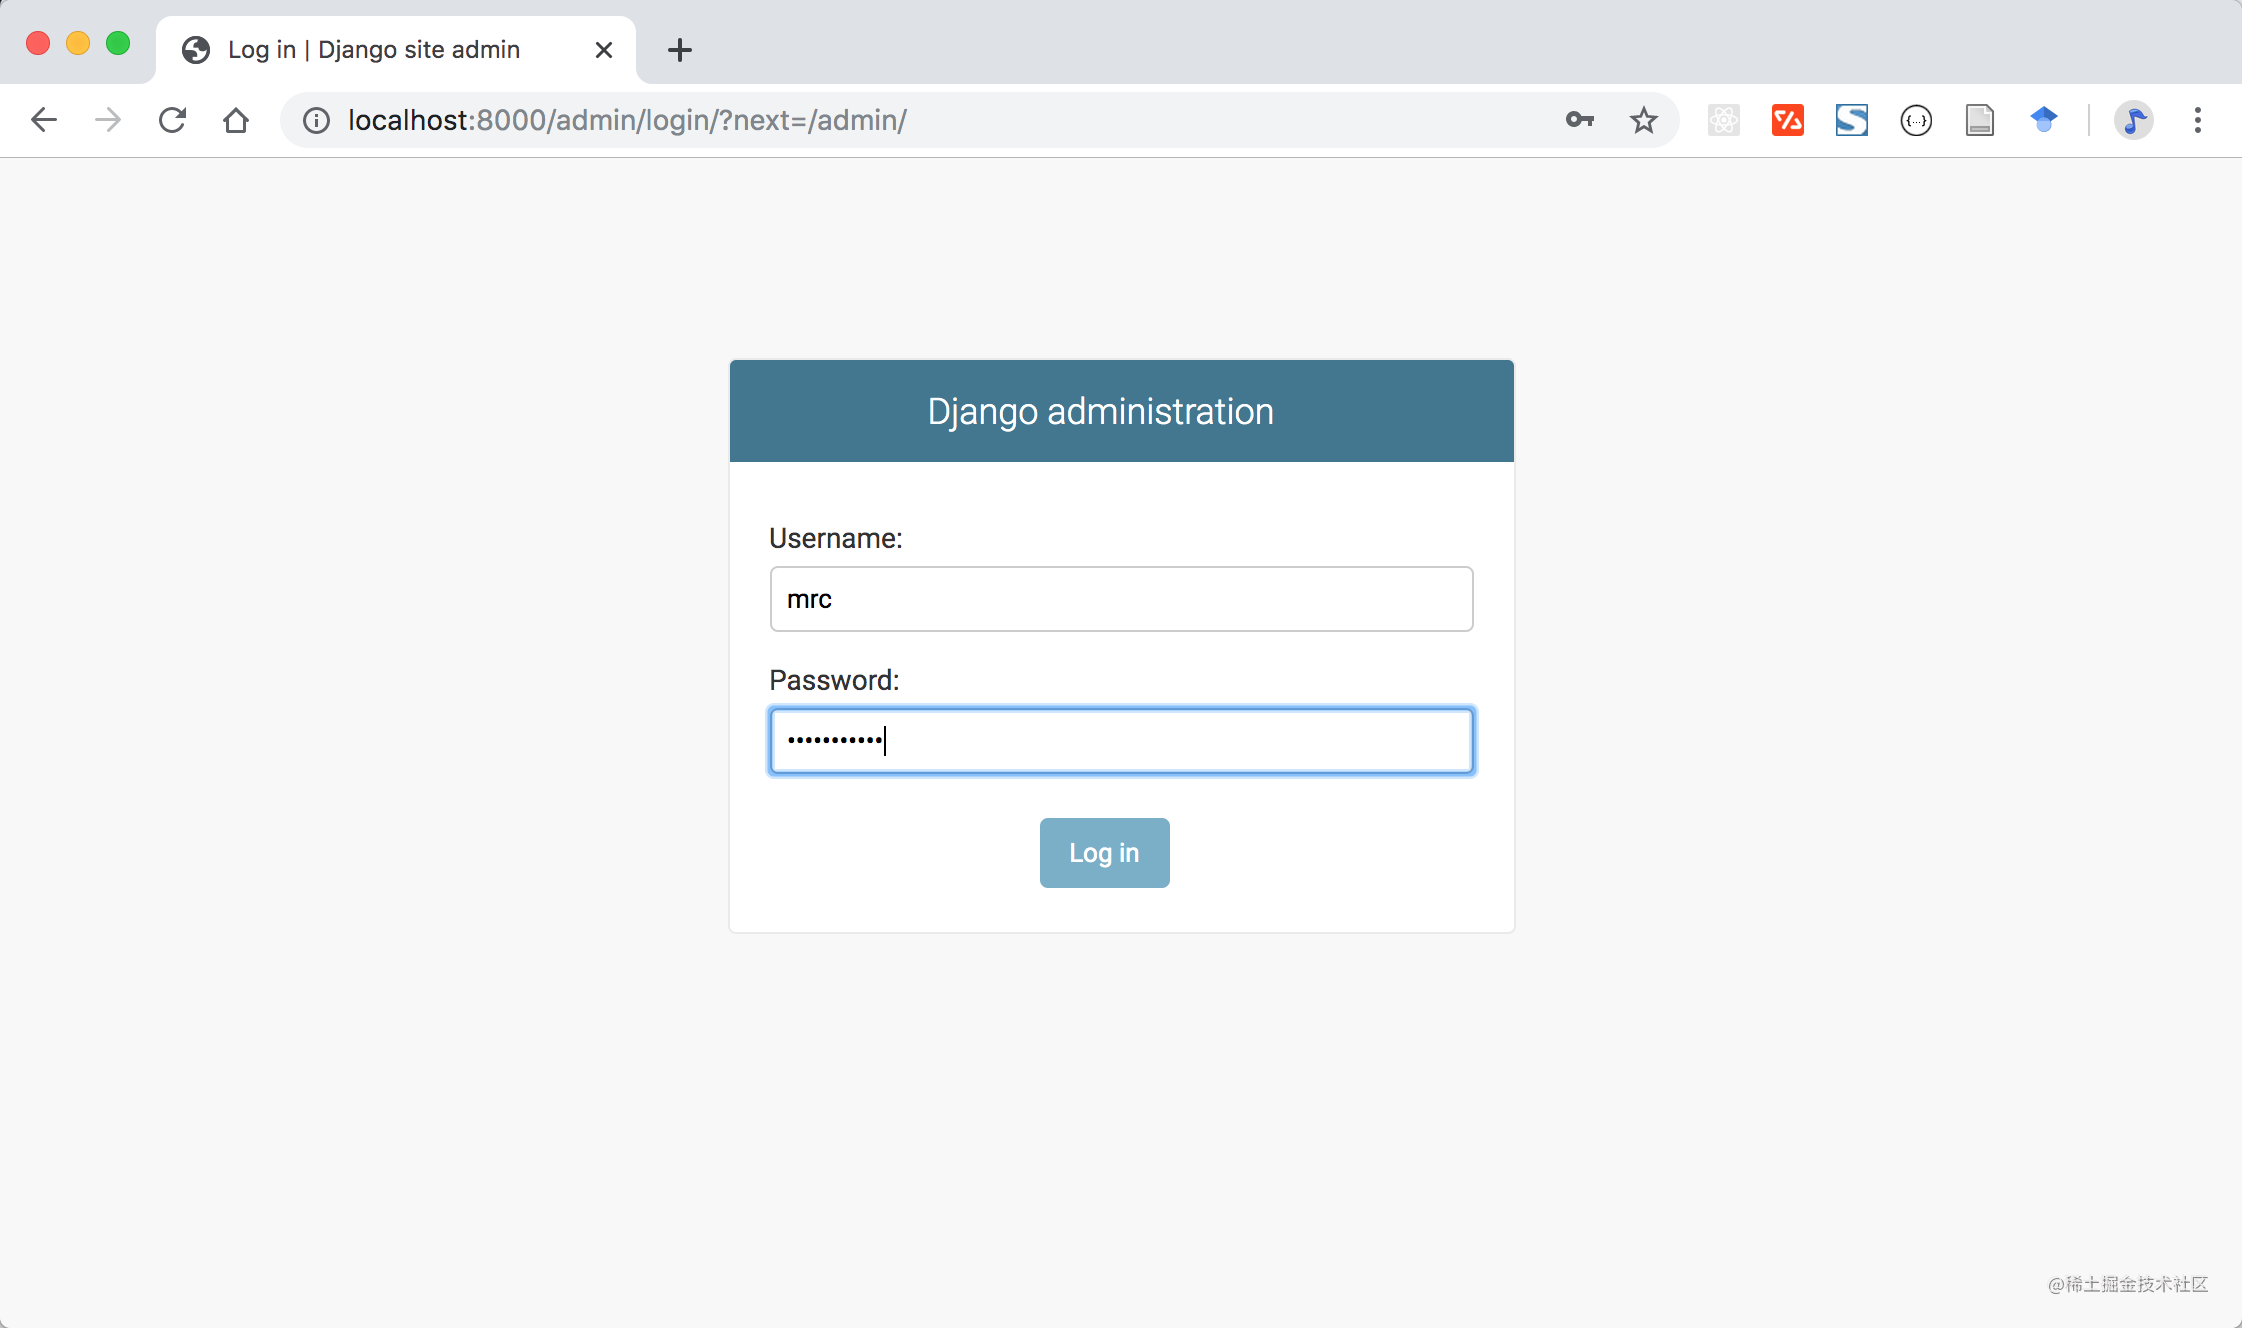Open the home page via house icon
2242x1328 pixels.
coord(236,121)
